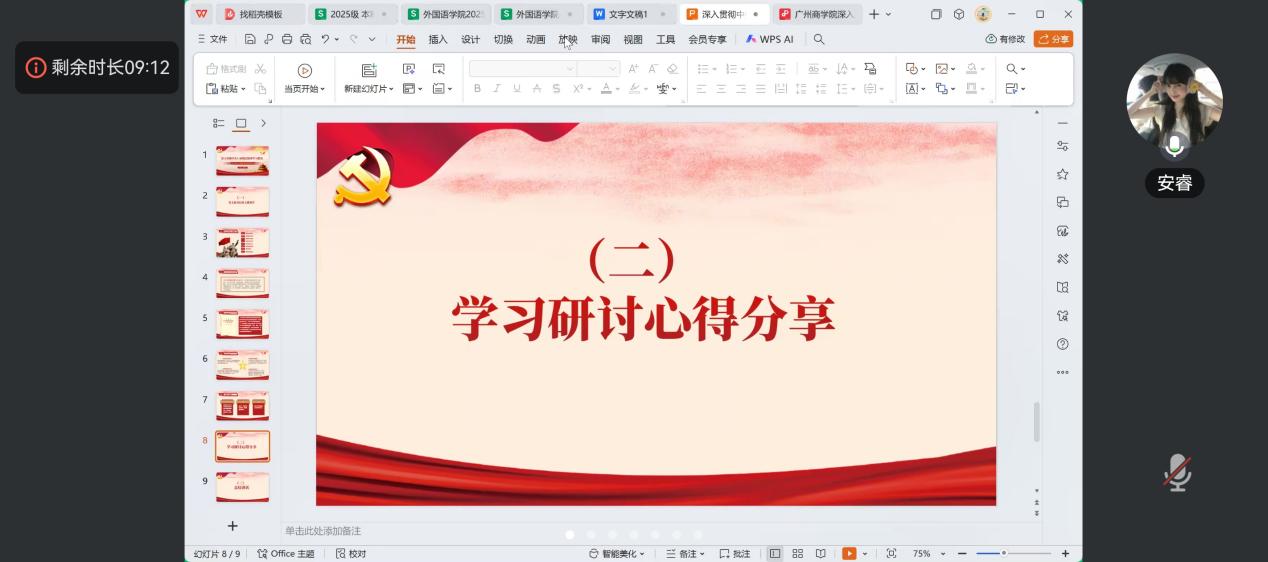1268x562 pixels.
Task: Select slide 3 thumbnail in the panel
Action: 242,242
